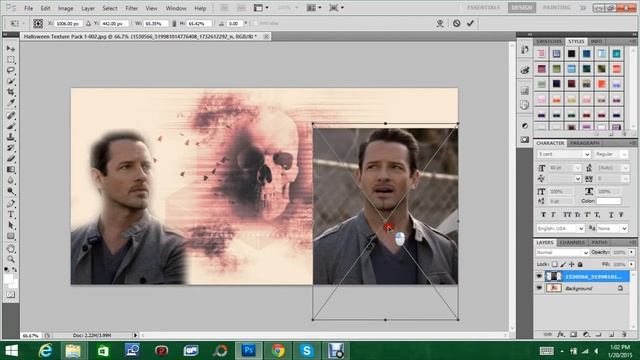Image resolution: width=640 pixels, height=360 pixels.
Task: Toggle Underline in Character panel
Action: click(611, 215)
